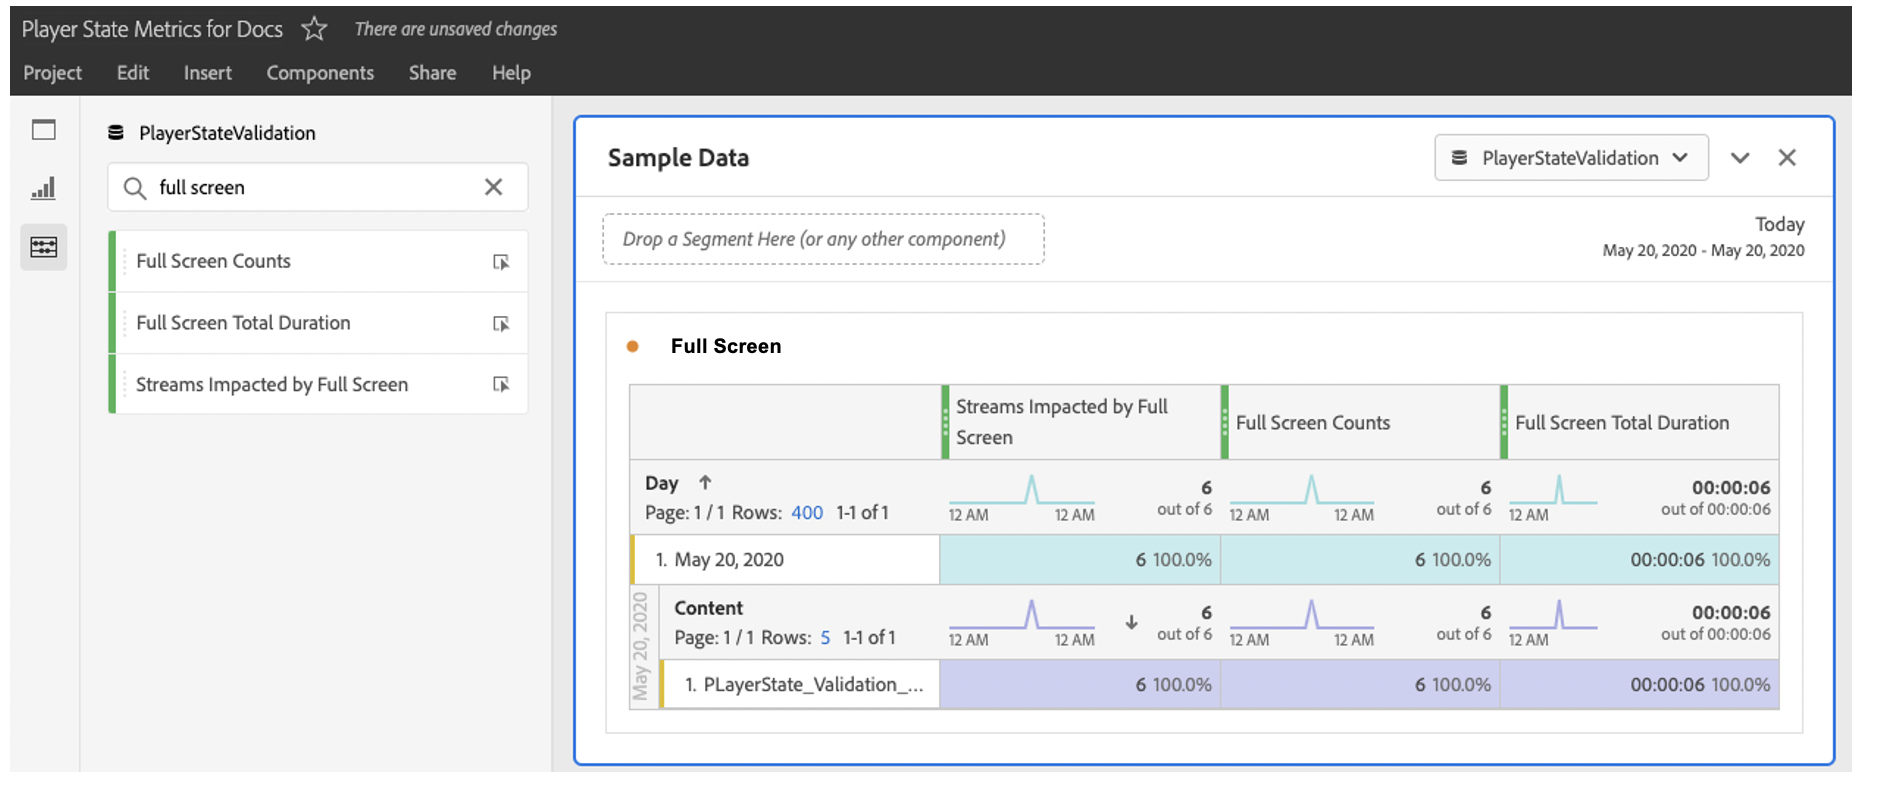Toggle the Day column sort arrow

click(x=705, y=483)
